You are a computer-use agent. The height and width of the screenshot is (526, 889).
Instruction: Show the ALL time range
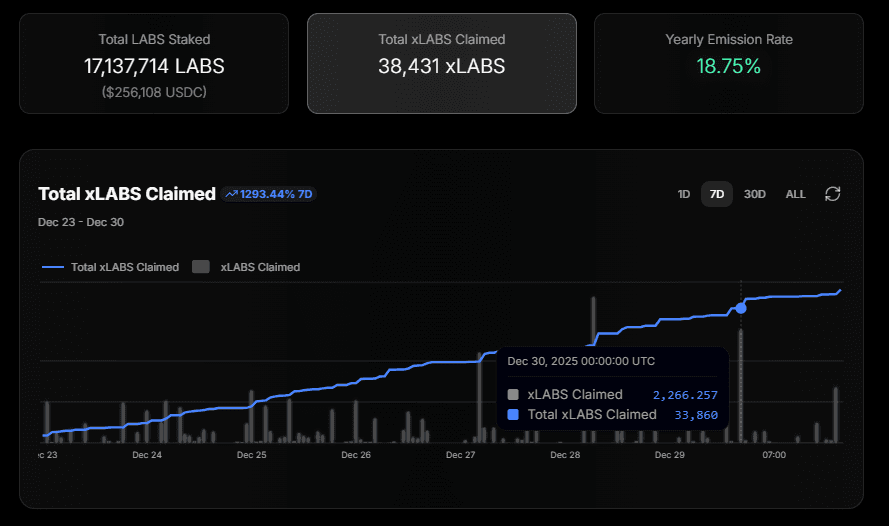795,194
